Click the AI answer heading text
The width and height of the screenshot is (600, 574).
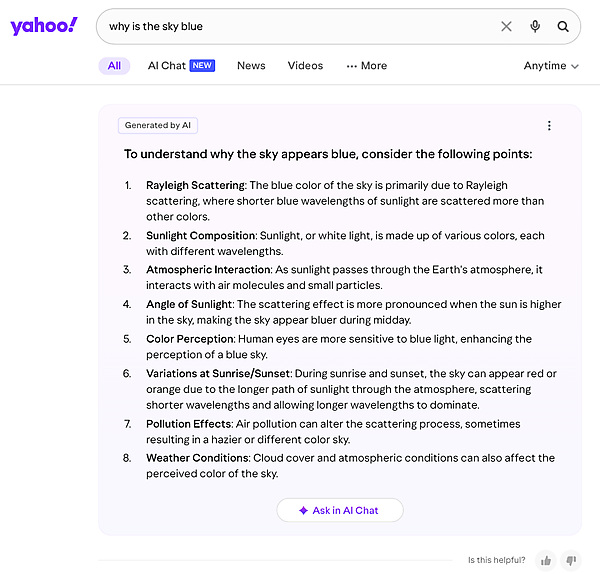coord(328,155)
